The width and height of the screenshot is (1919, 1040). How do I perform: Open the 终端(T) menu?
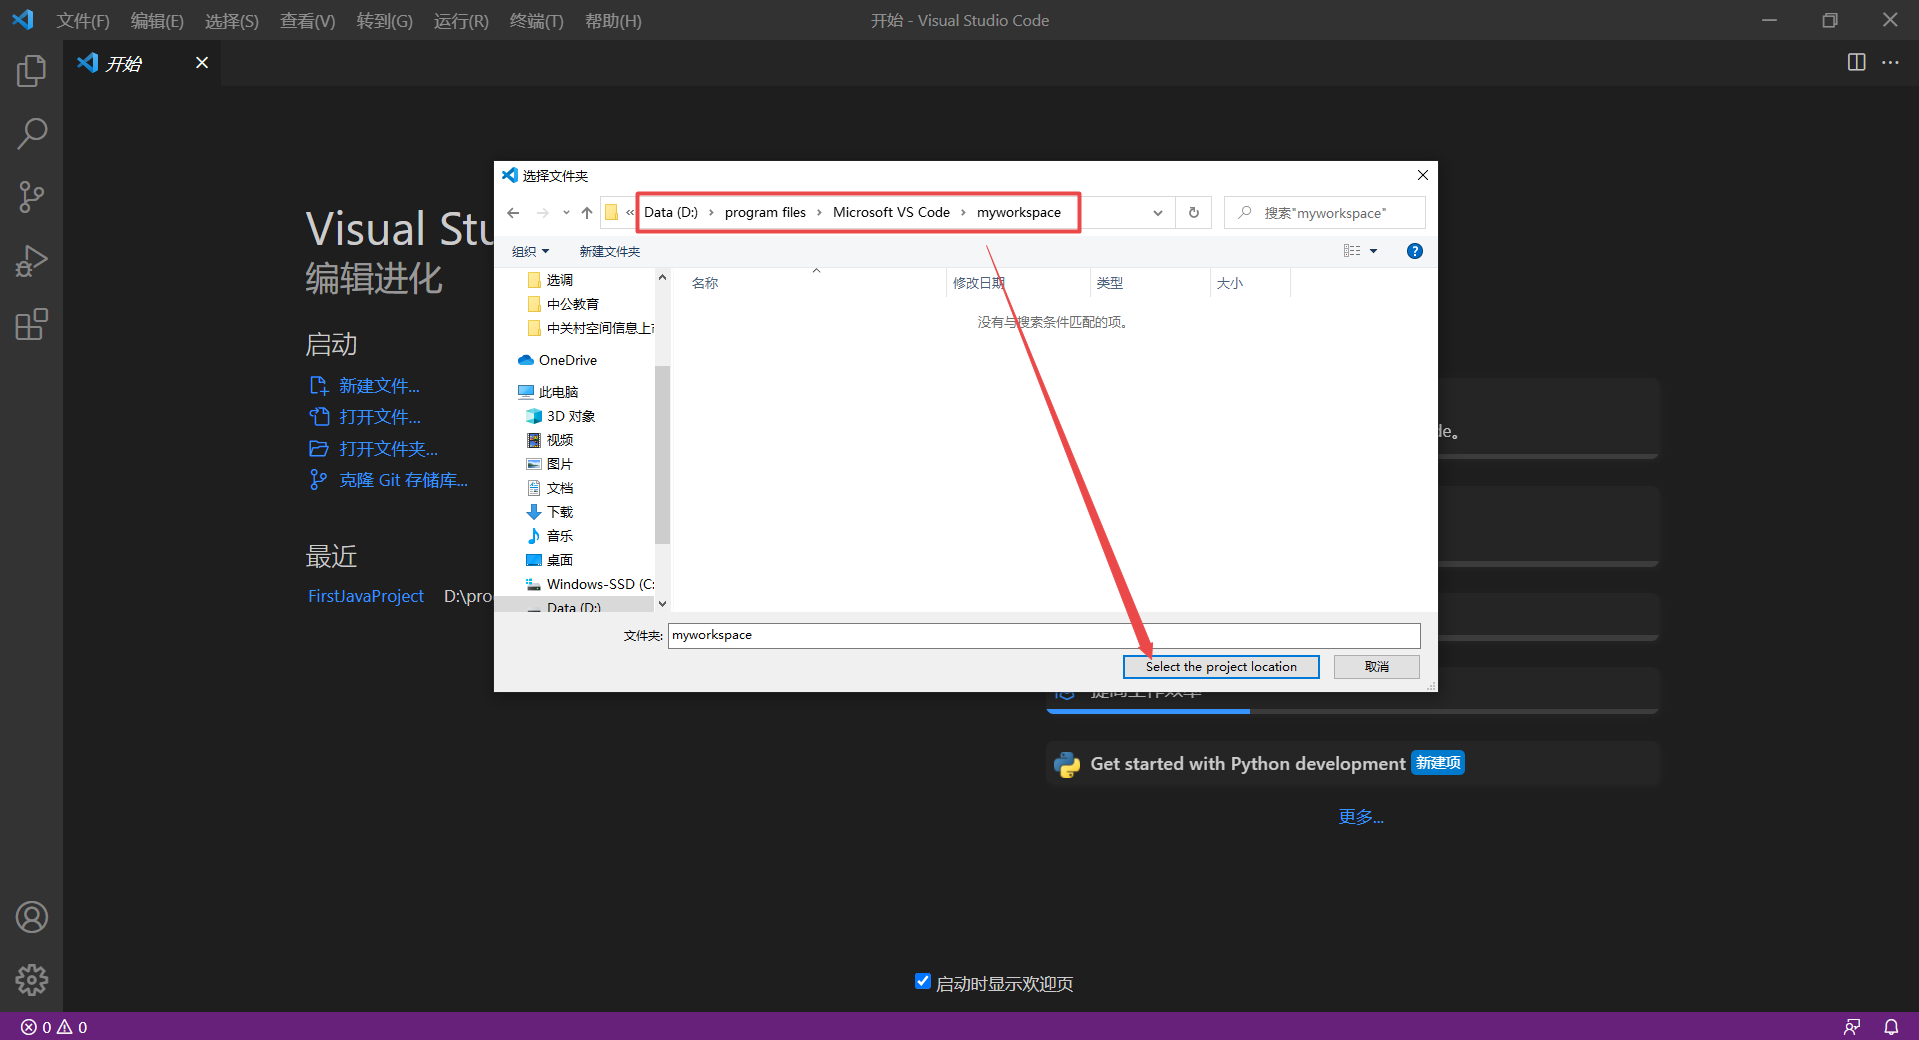[536, 20]
